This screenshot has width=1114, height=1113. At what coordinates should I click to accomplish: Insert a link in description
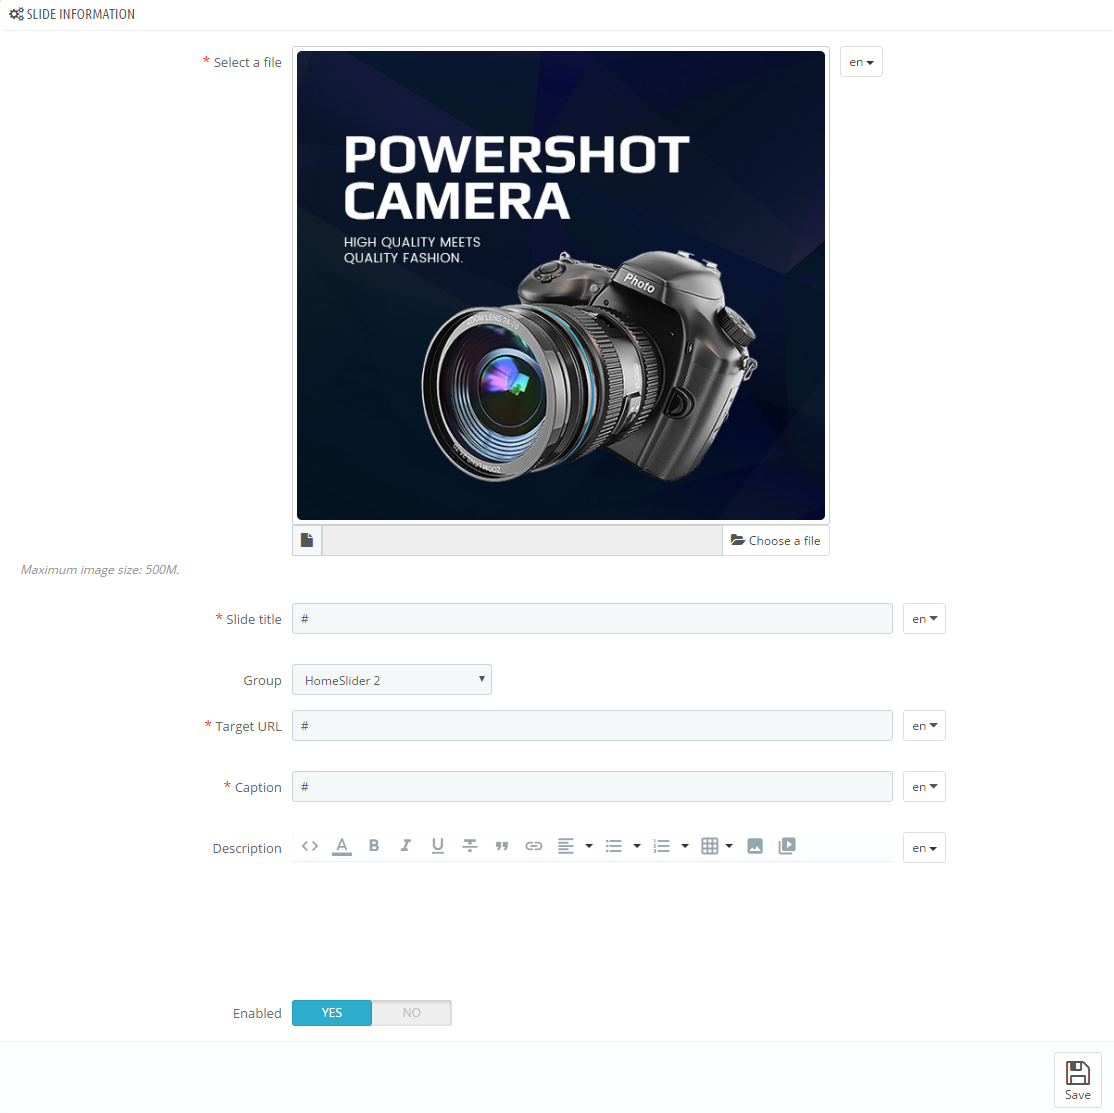[534, 846]
